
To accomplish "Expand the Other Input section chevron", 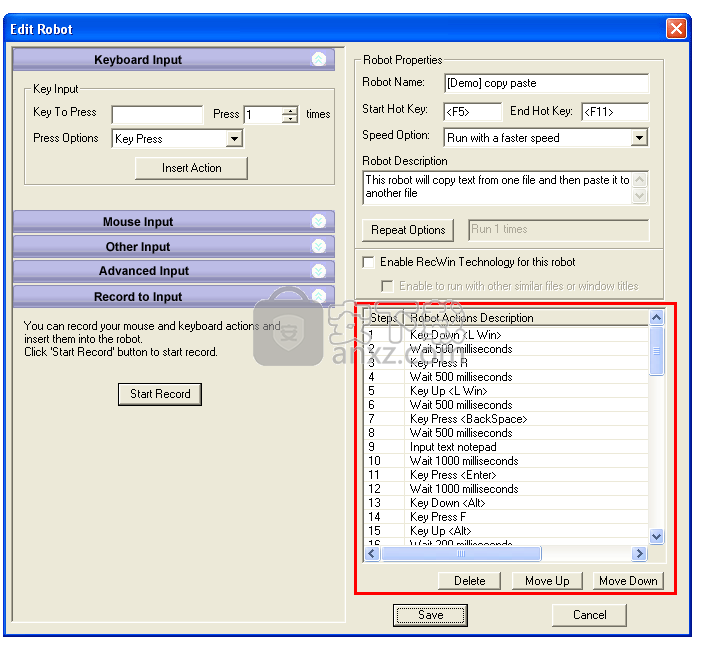I will (319, 246).
